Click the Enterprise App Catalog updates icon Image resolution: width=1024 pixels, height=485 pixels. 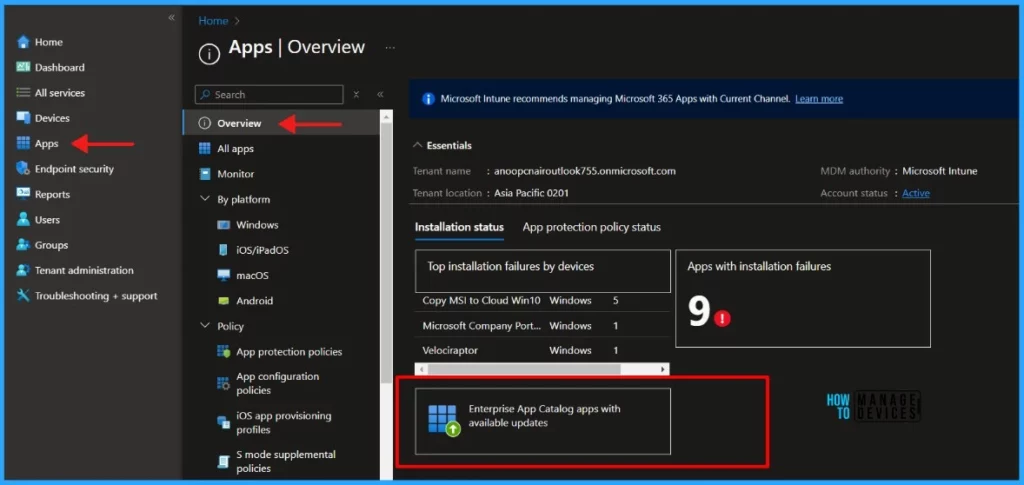444,420
